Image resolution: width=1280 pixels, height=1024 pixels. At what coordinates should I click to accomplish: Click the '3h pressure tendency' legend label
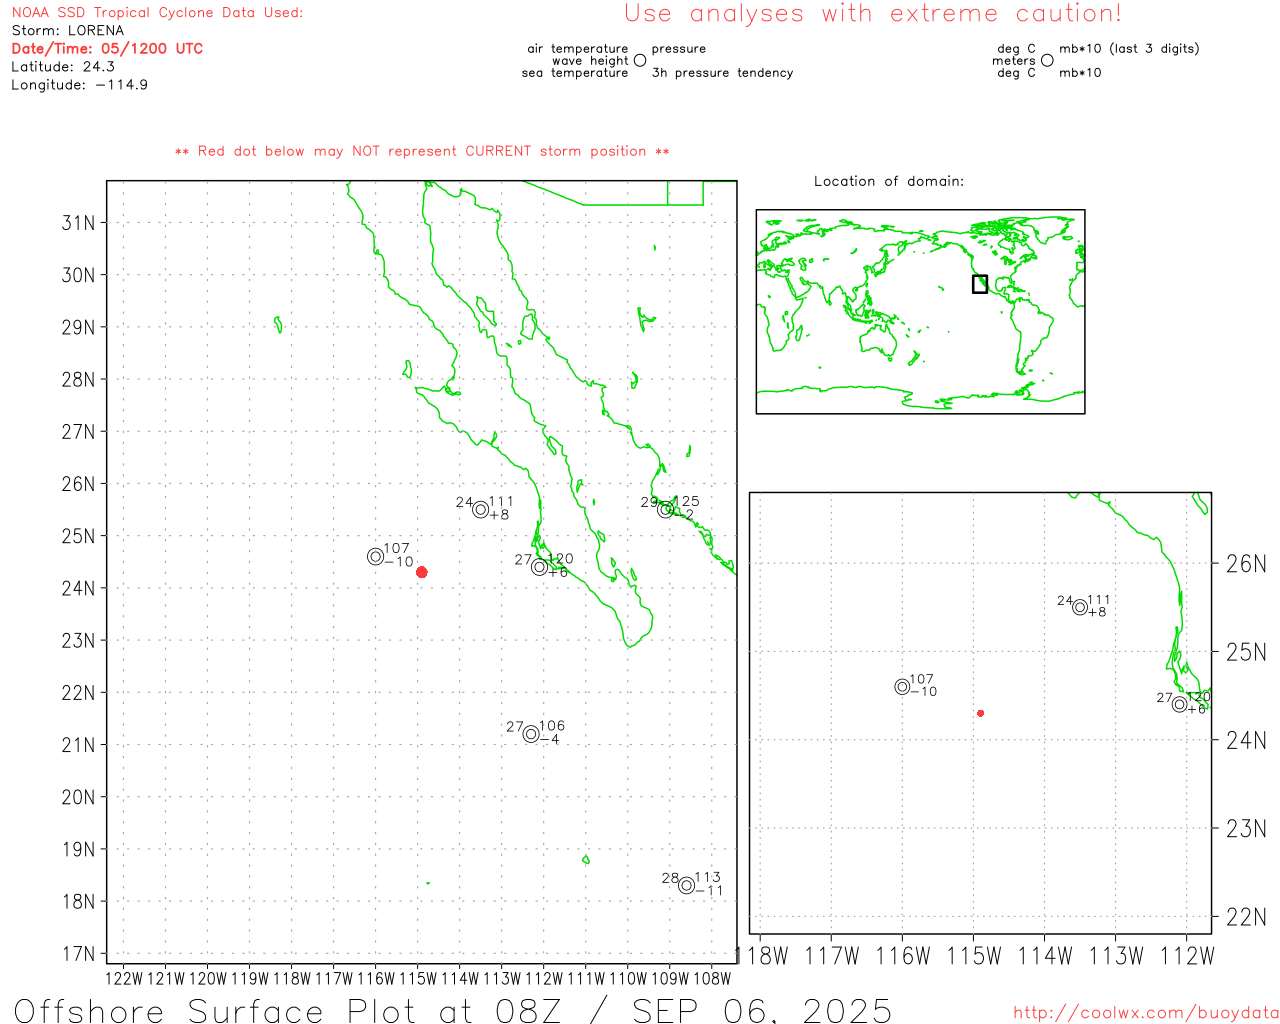click(722, 73)
